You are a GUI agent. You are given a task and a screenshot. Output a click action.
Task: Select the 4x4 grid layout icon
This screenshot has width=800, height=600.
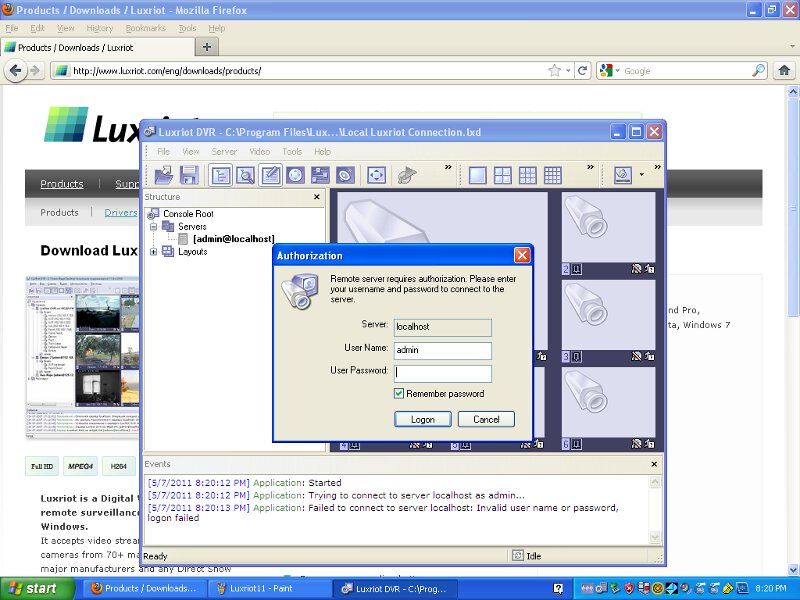553,175
